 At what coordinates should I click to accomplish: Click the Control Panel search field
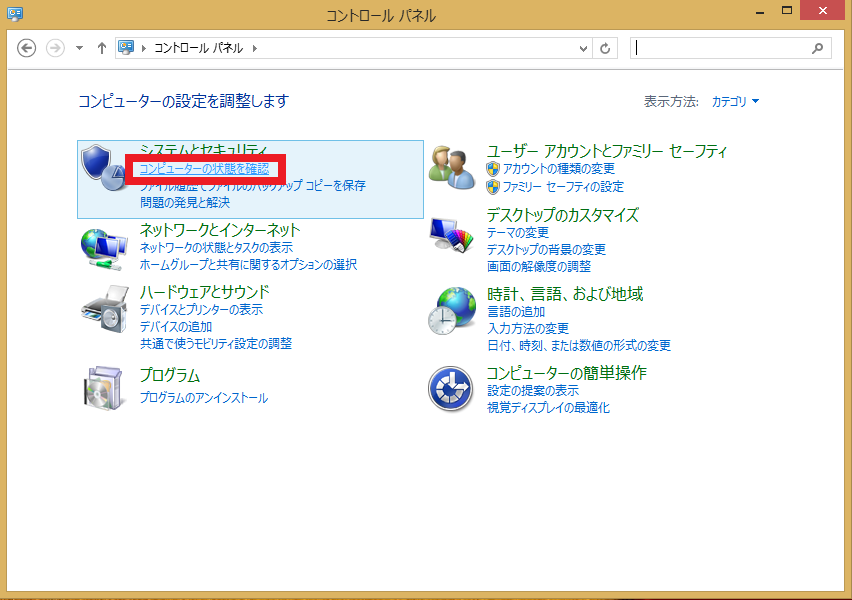click(720, 48)
